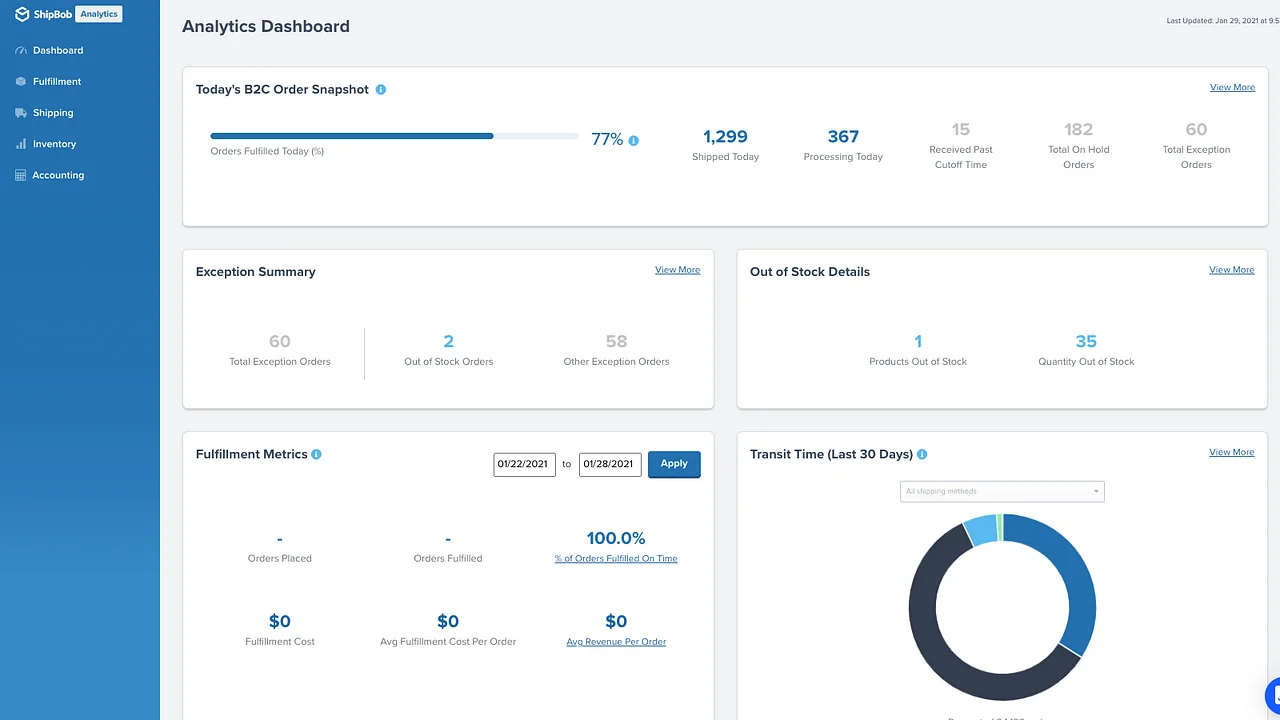Click the ShipBob logo icon
1280x720 pixels.
tap(22, 14)
